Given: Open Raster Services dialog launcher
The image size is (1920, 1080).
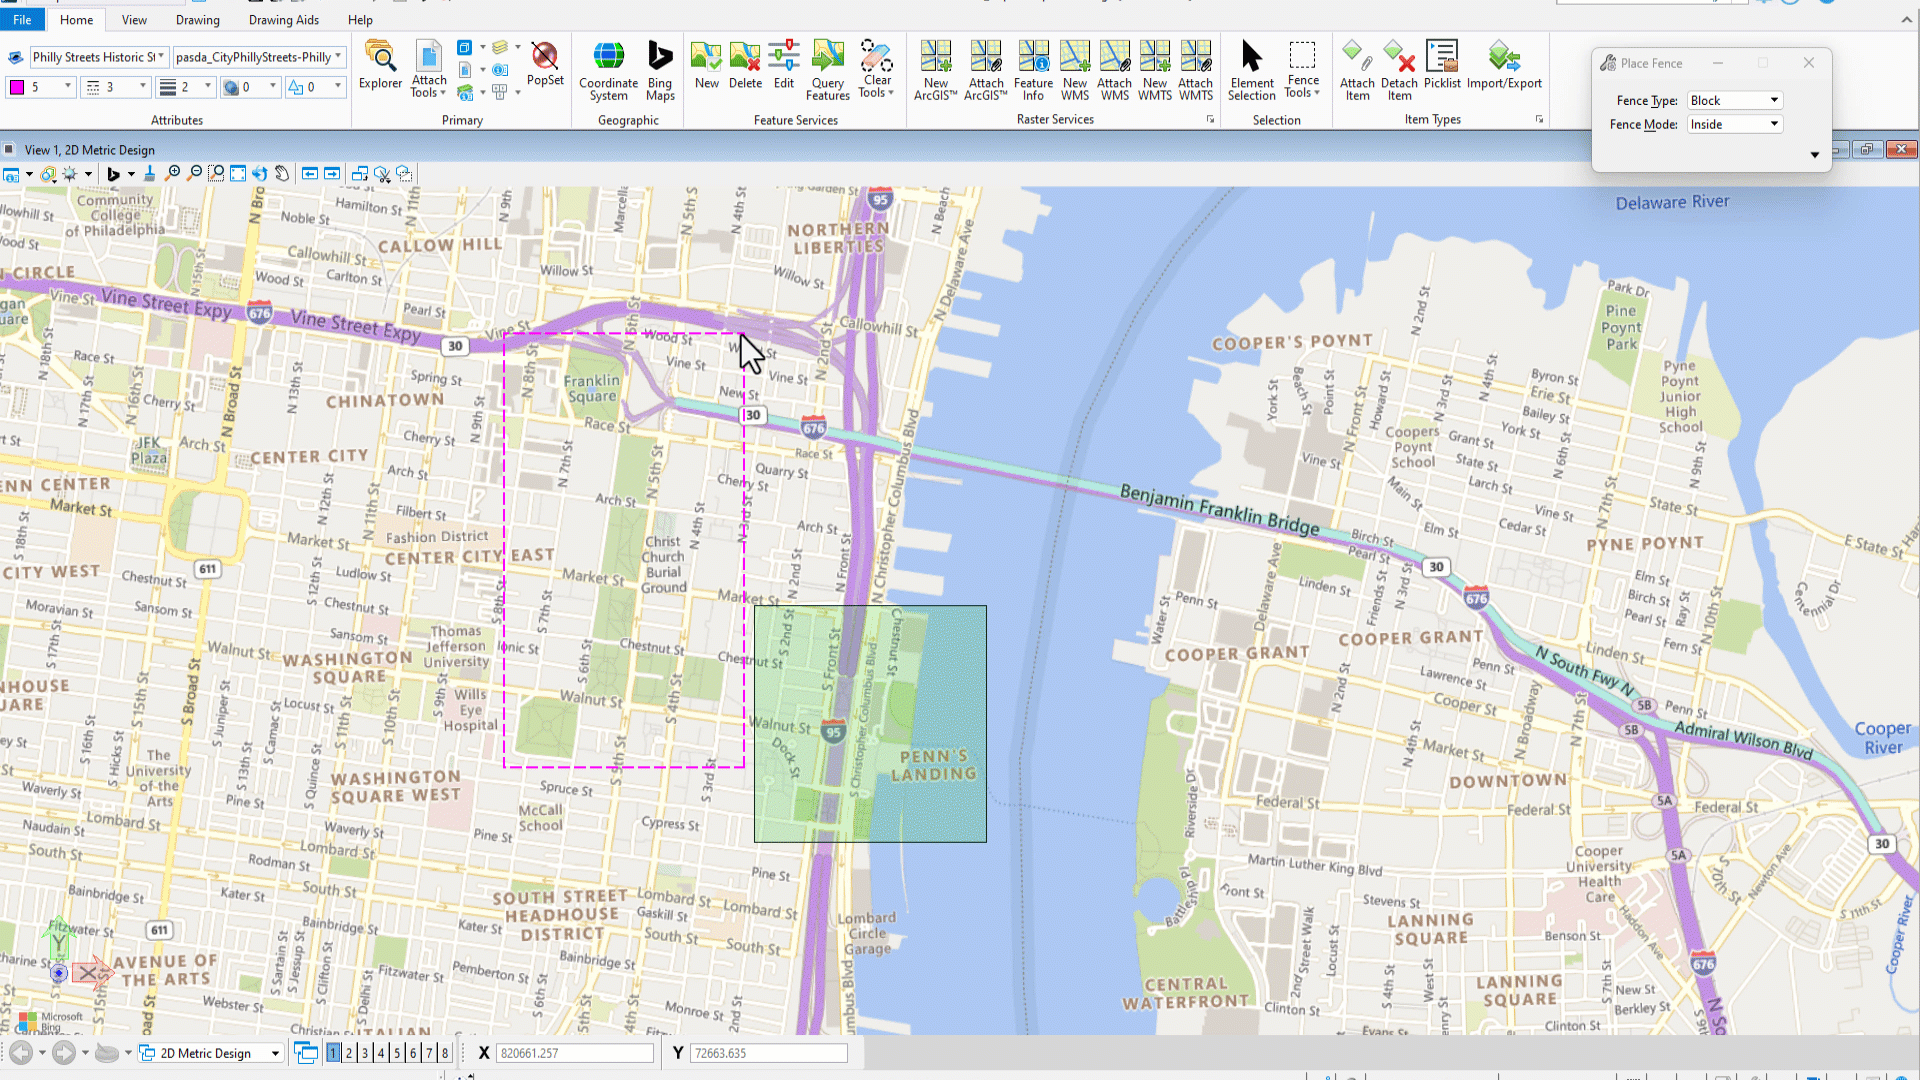Looking at the screenshot, I should click(1210, 119).
